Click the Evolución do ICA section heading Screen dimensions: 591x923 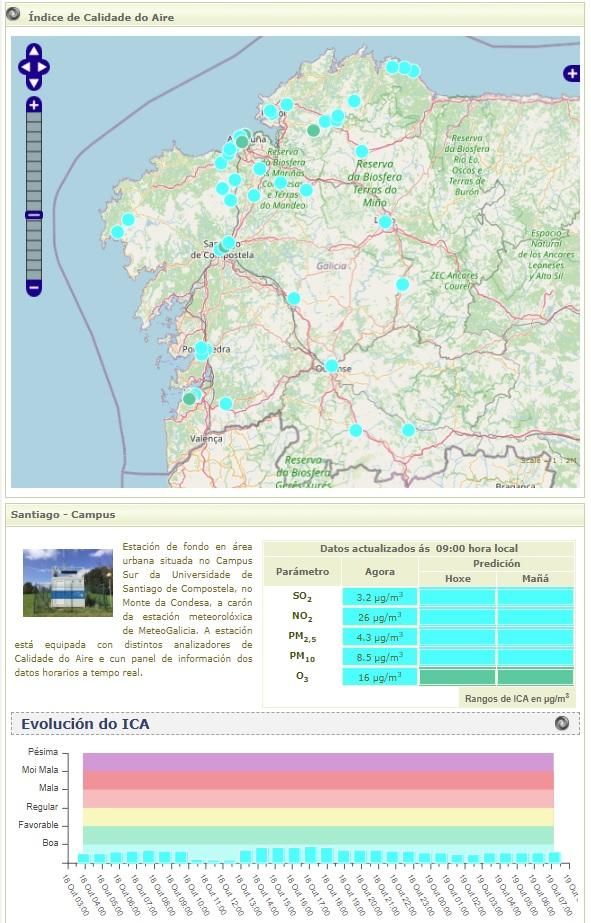pyautogui.click(x=85, y=723)
